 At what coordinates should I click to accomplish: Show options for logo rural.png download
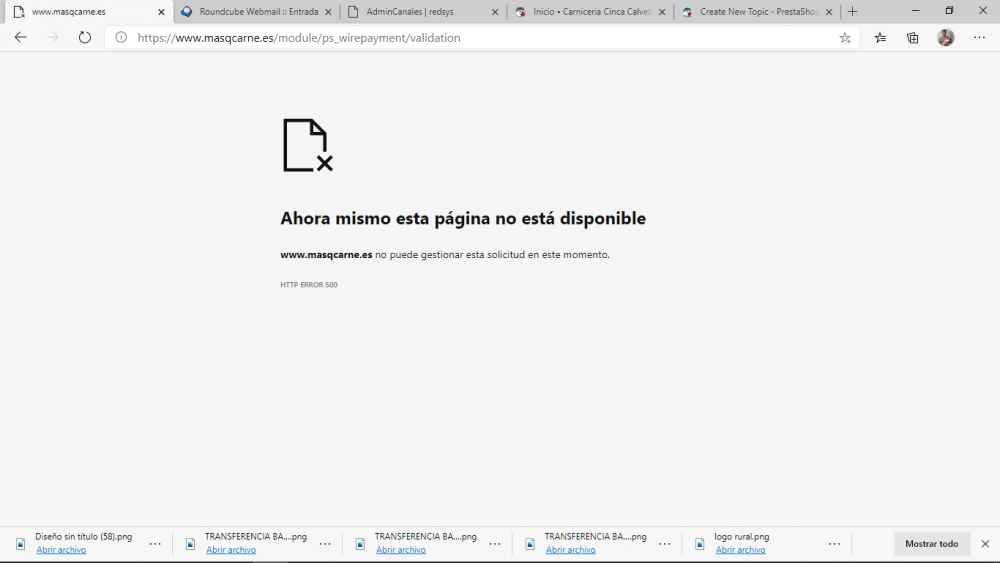pyautogui.click(x=834, y=544)
